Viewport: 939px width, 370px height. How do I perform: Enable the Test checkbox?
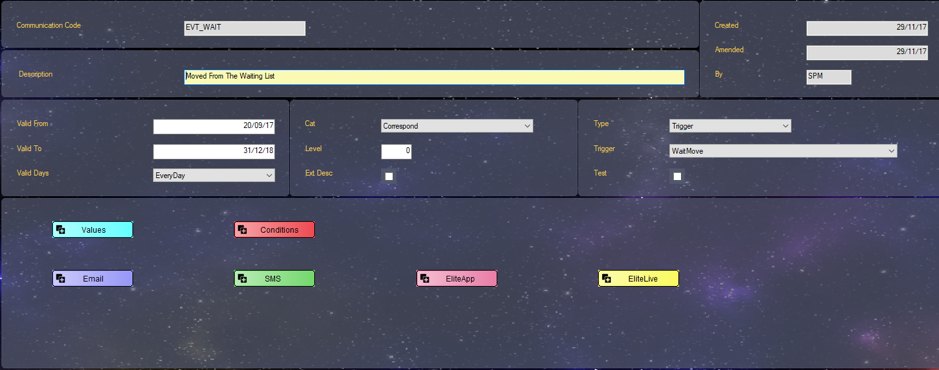click(677, 176)
